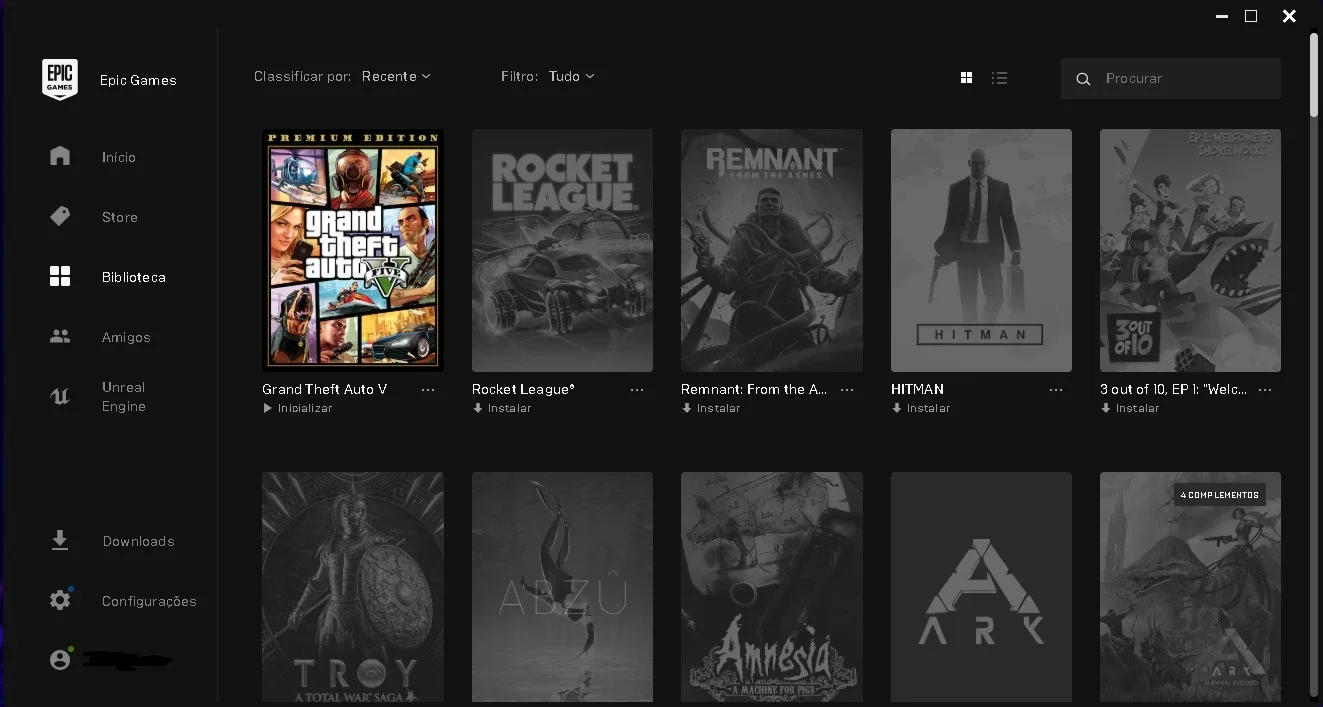Viewport: 1323px width, 707px height.
Task: Open Configurações label in sidebar
Action: pos(149,601)
